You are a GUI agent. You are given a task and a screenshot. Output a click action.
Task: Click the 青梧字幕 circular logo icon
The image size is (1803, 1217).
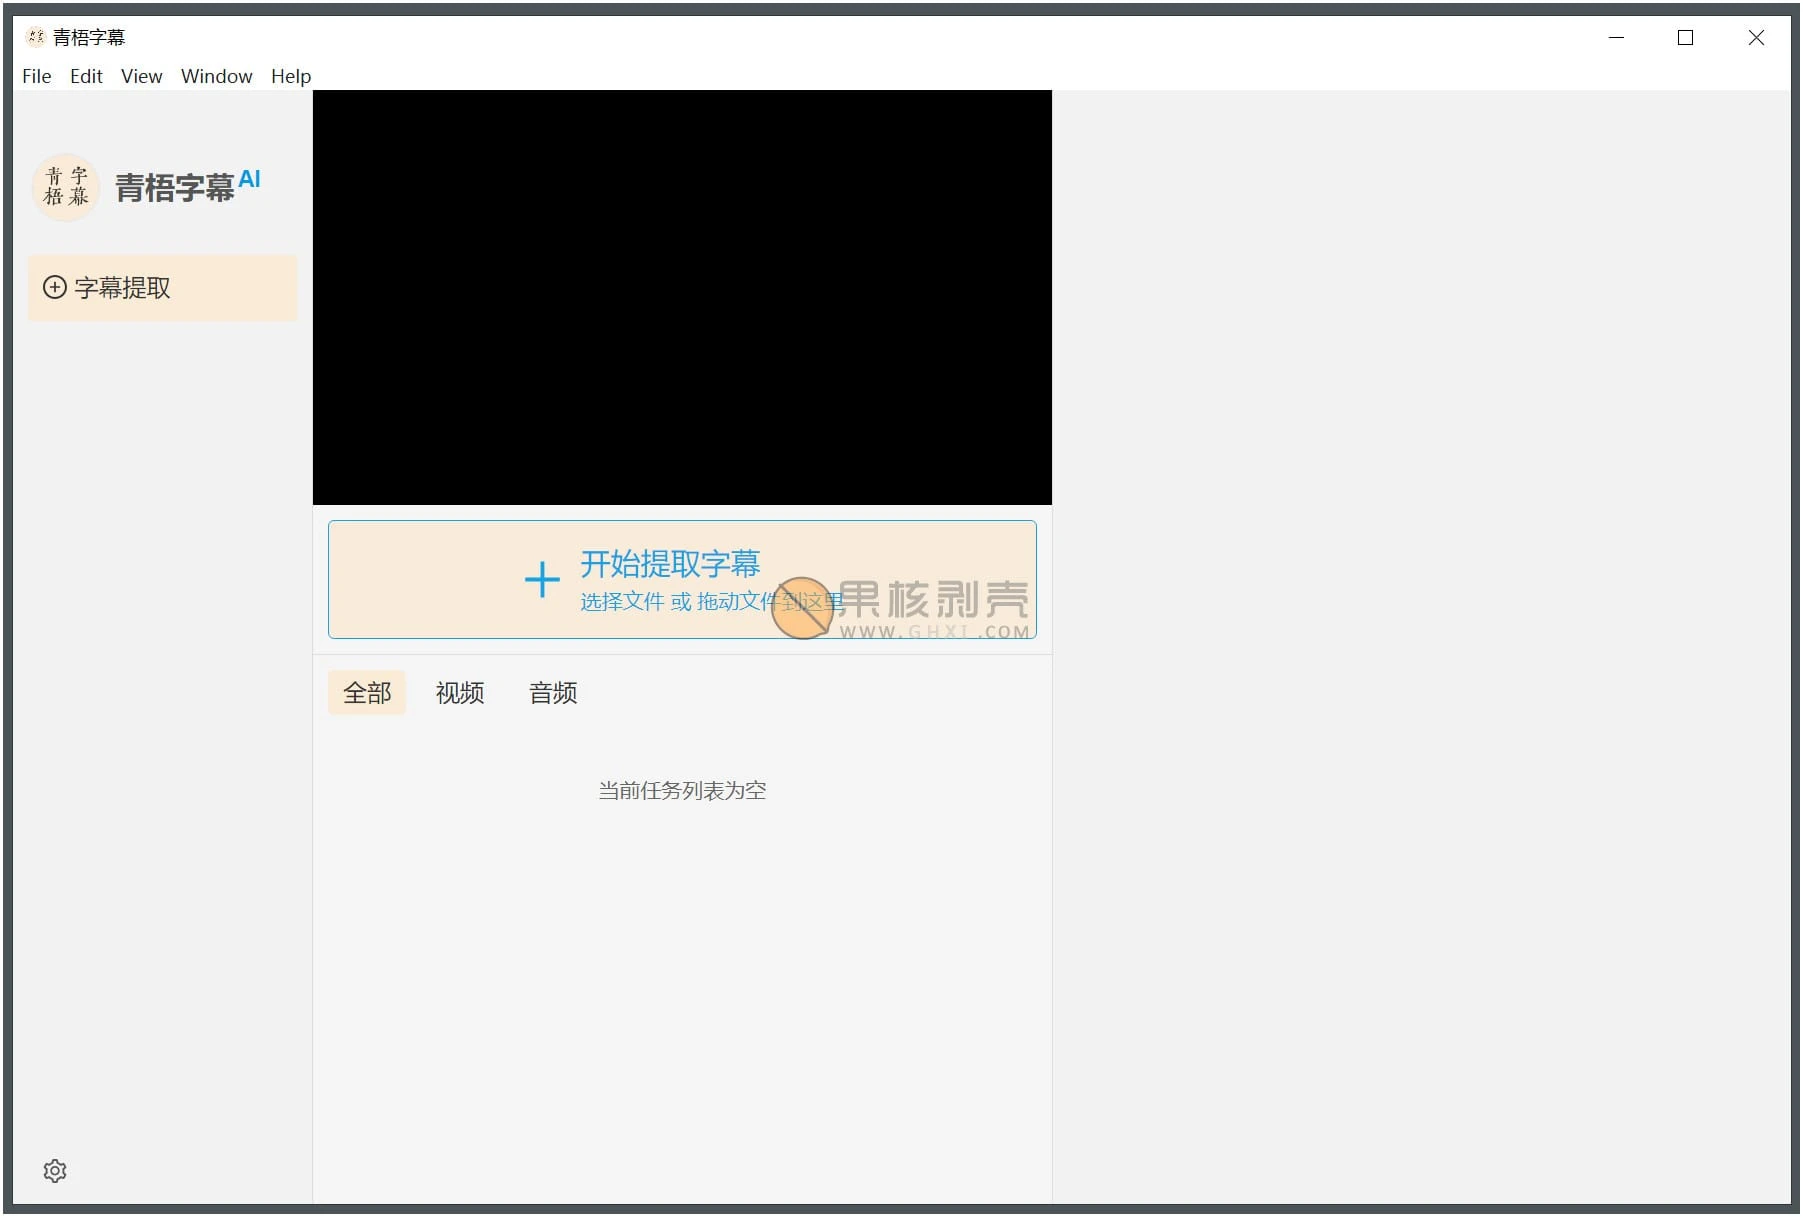click(66, 187)
